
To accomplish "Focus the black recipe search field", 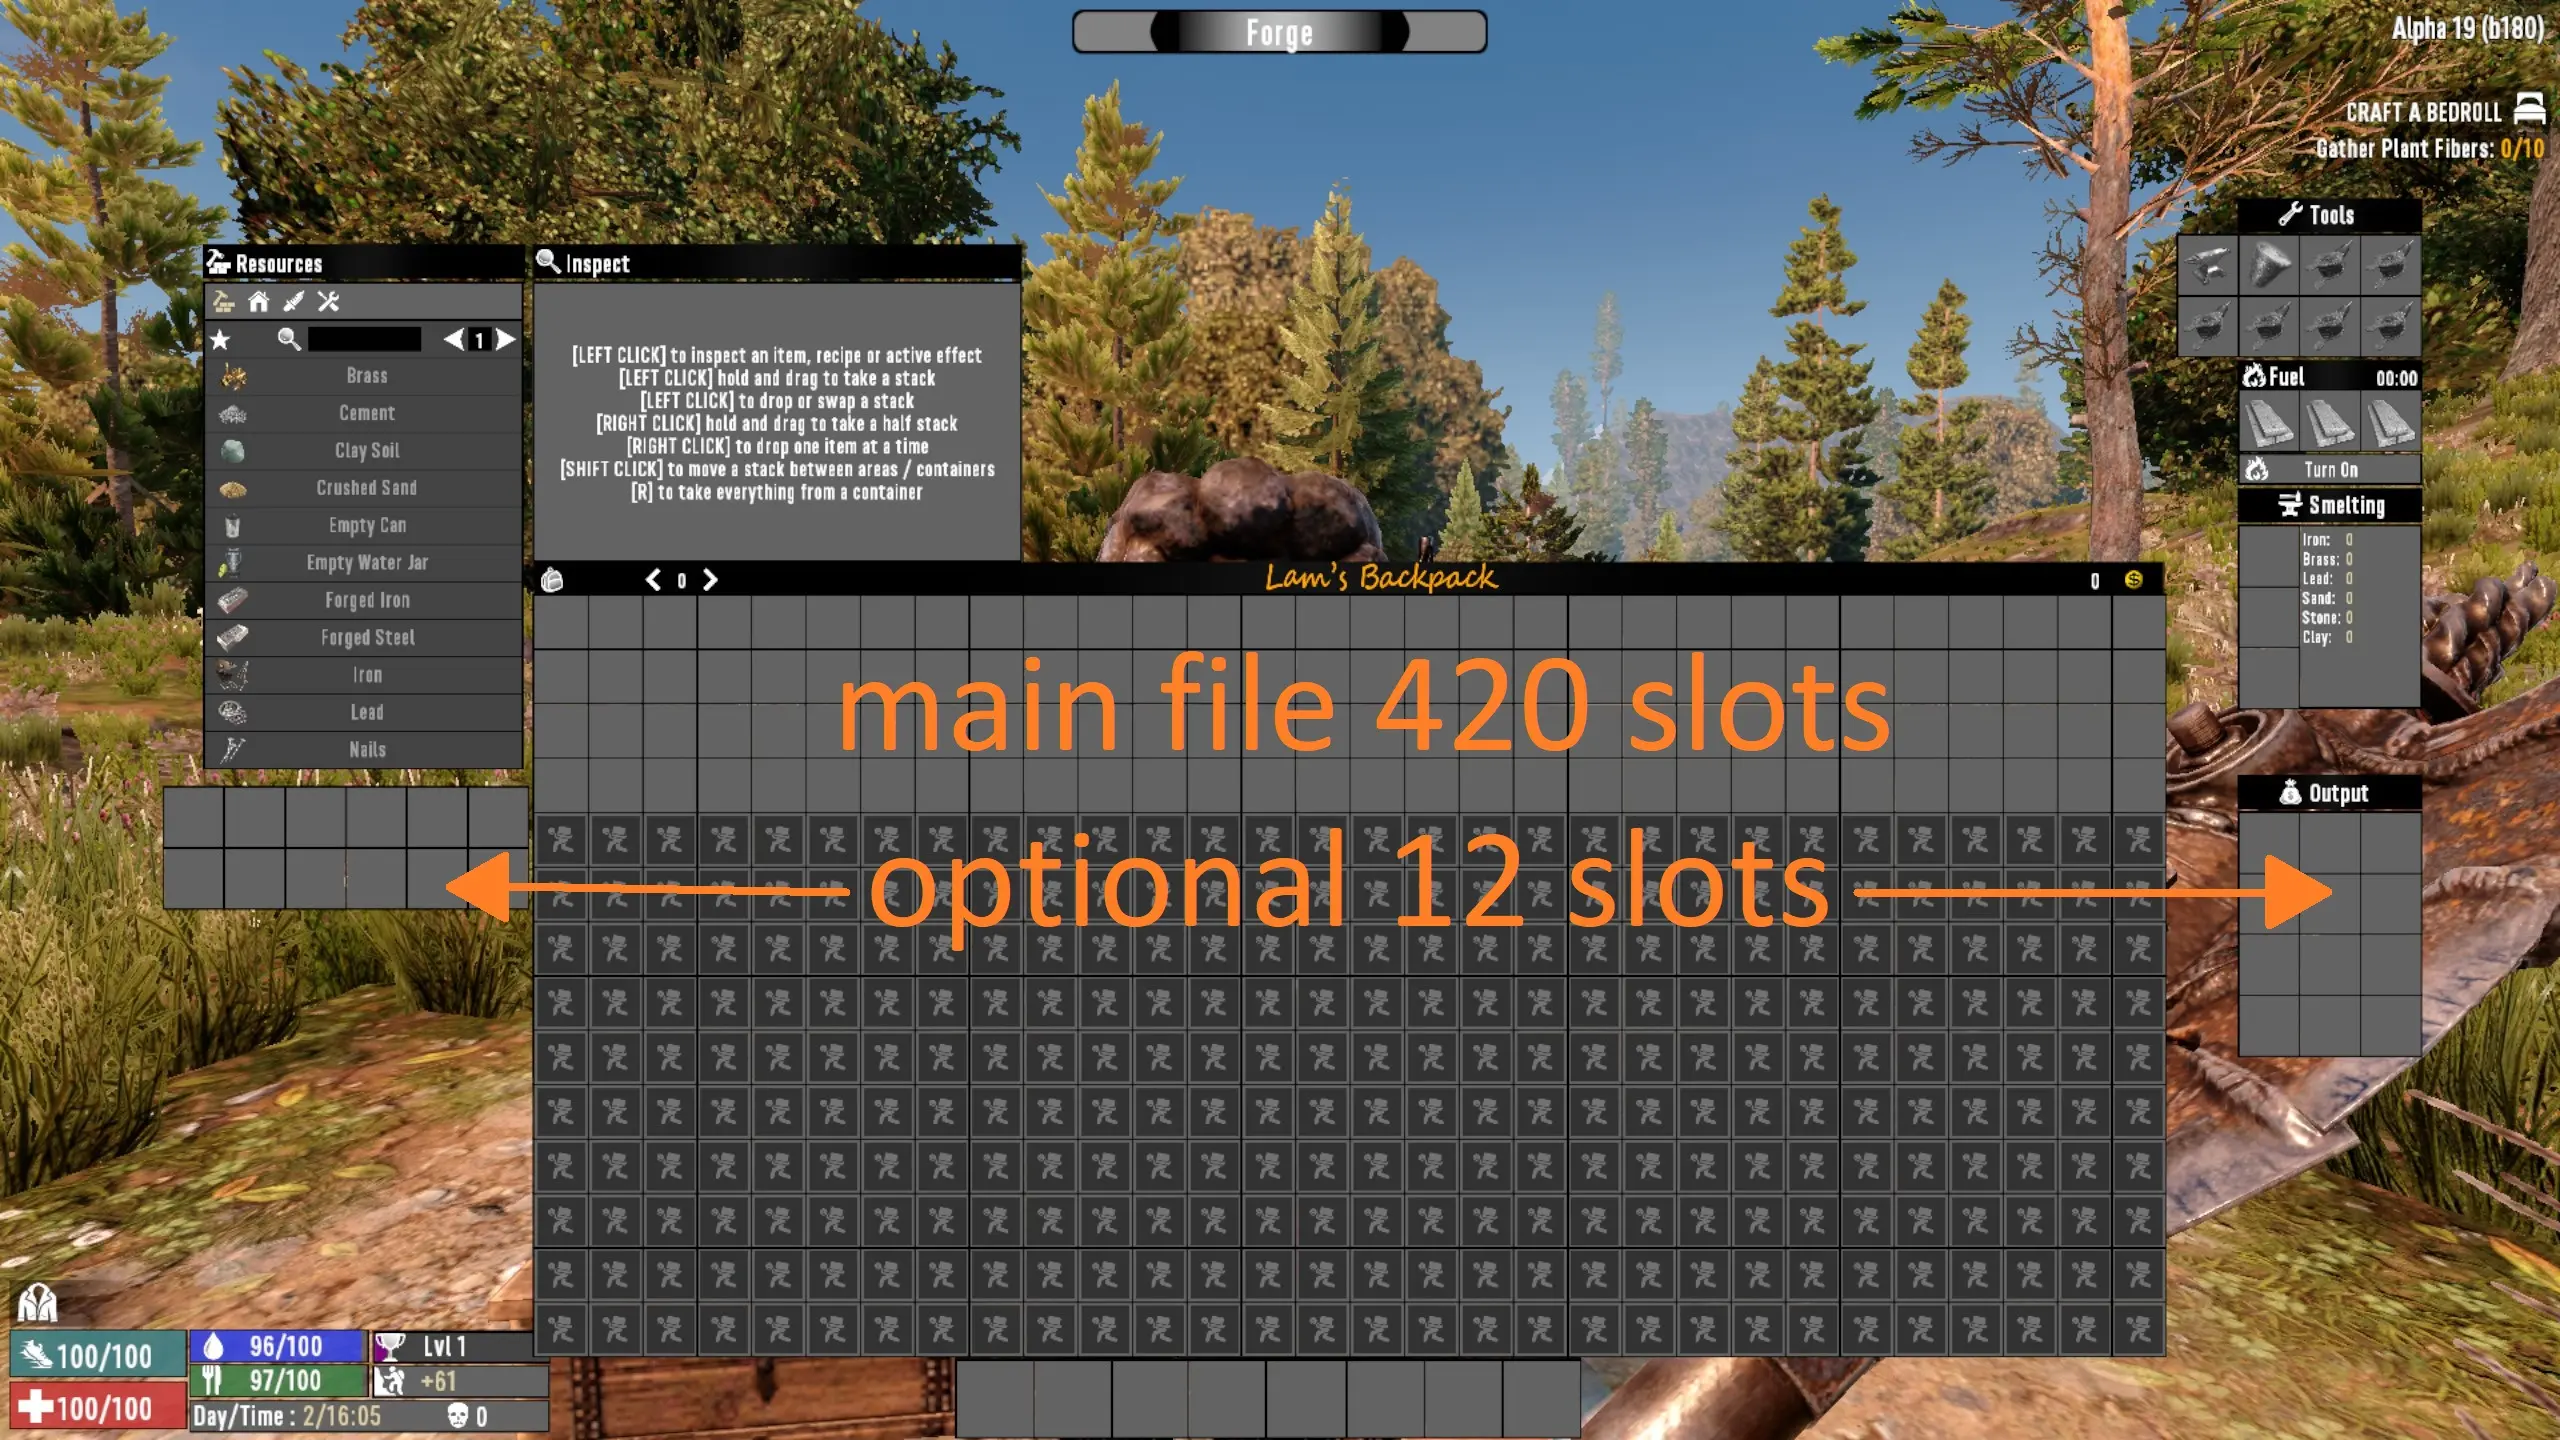I will coord(364,339).
